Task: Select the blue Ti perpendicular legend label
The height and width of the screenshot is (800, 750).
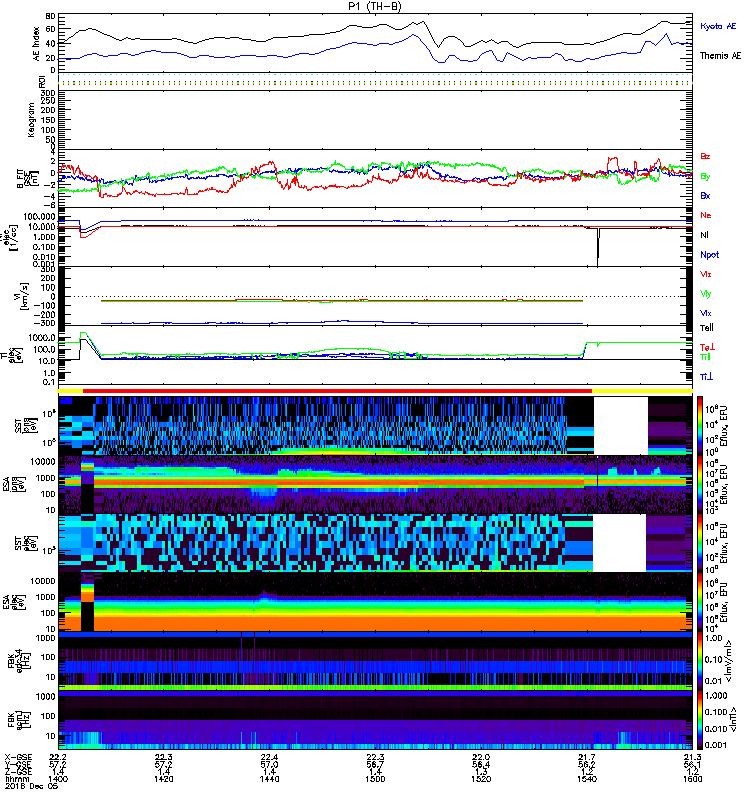Action: (x=706, y=377)
